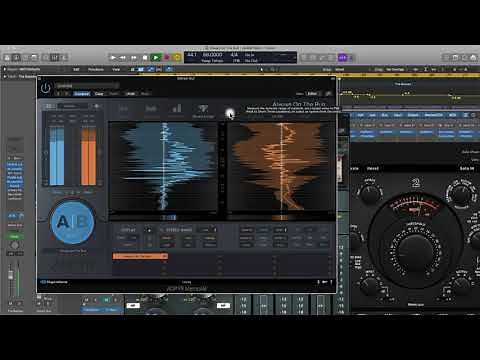Click the Stop button in transport
The image size is (480, 360).
pyautogui.click(x=145, y=58)
